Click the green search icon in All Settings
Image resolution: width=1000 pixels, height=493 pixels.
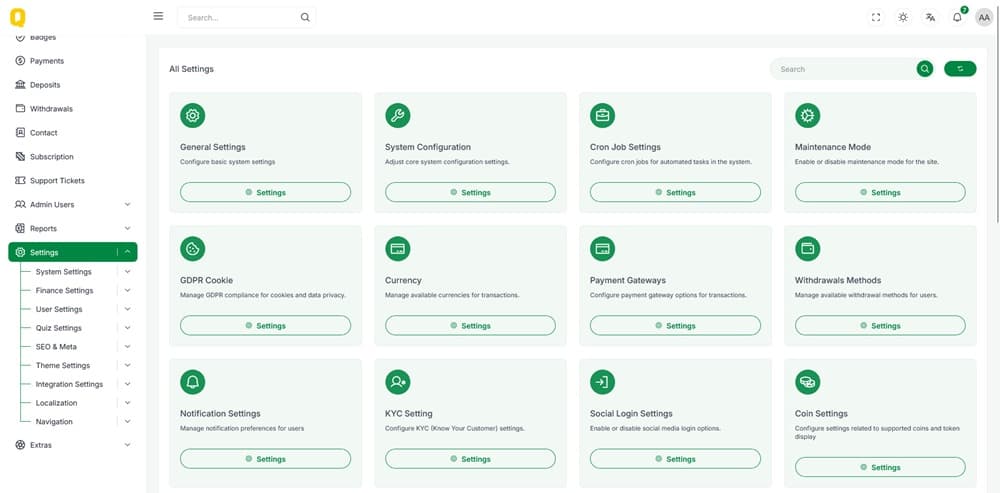click(925, 69)
